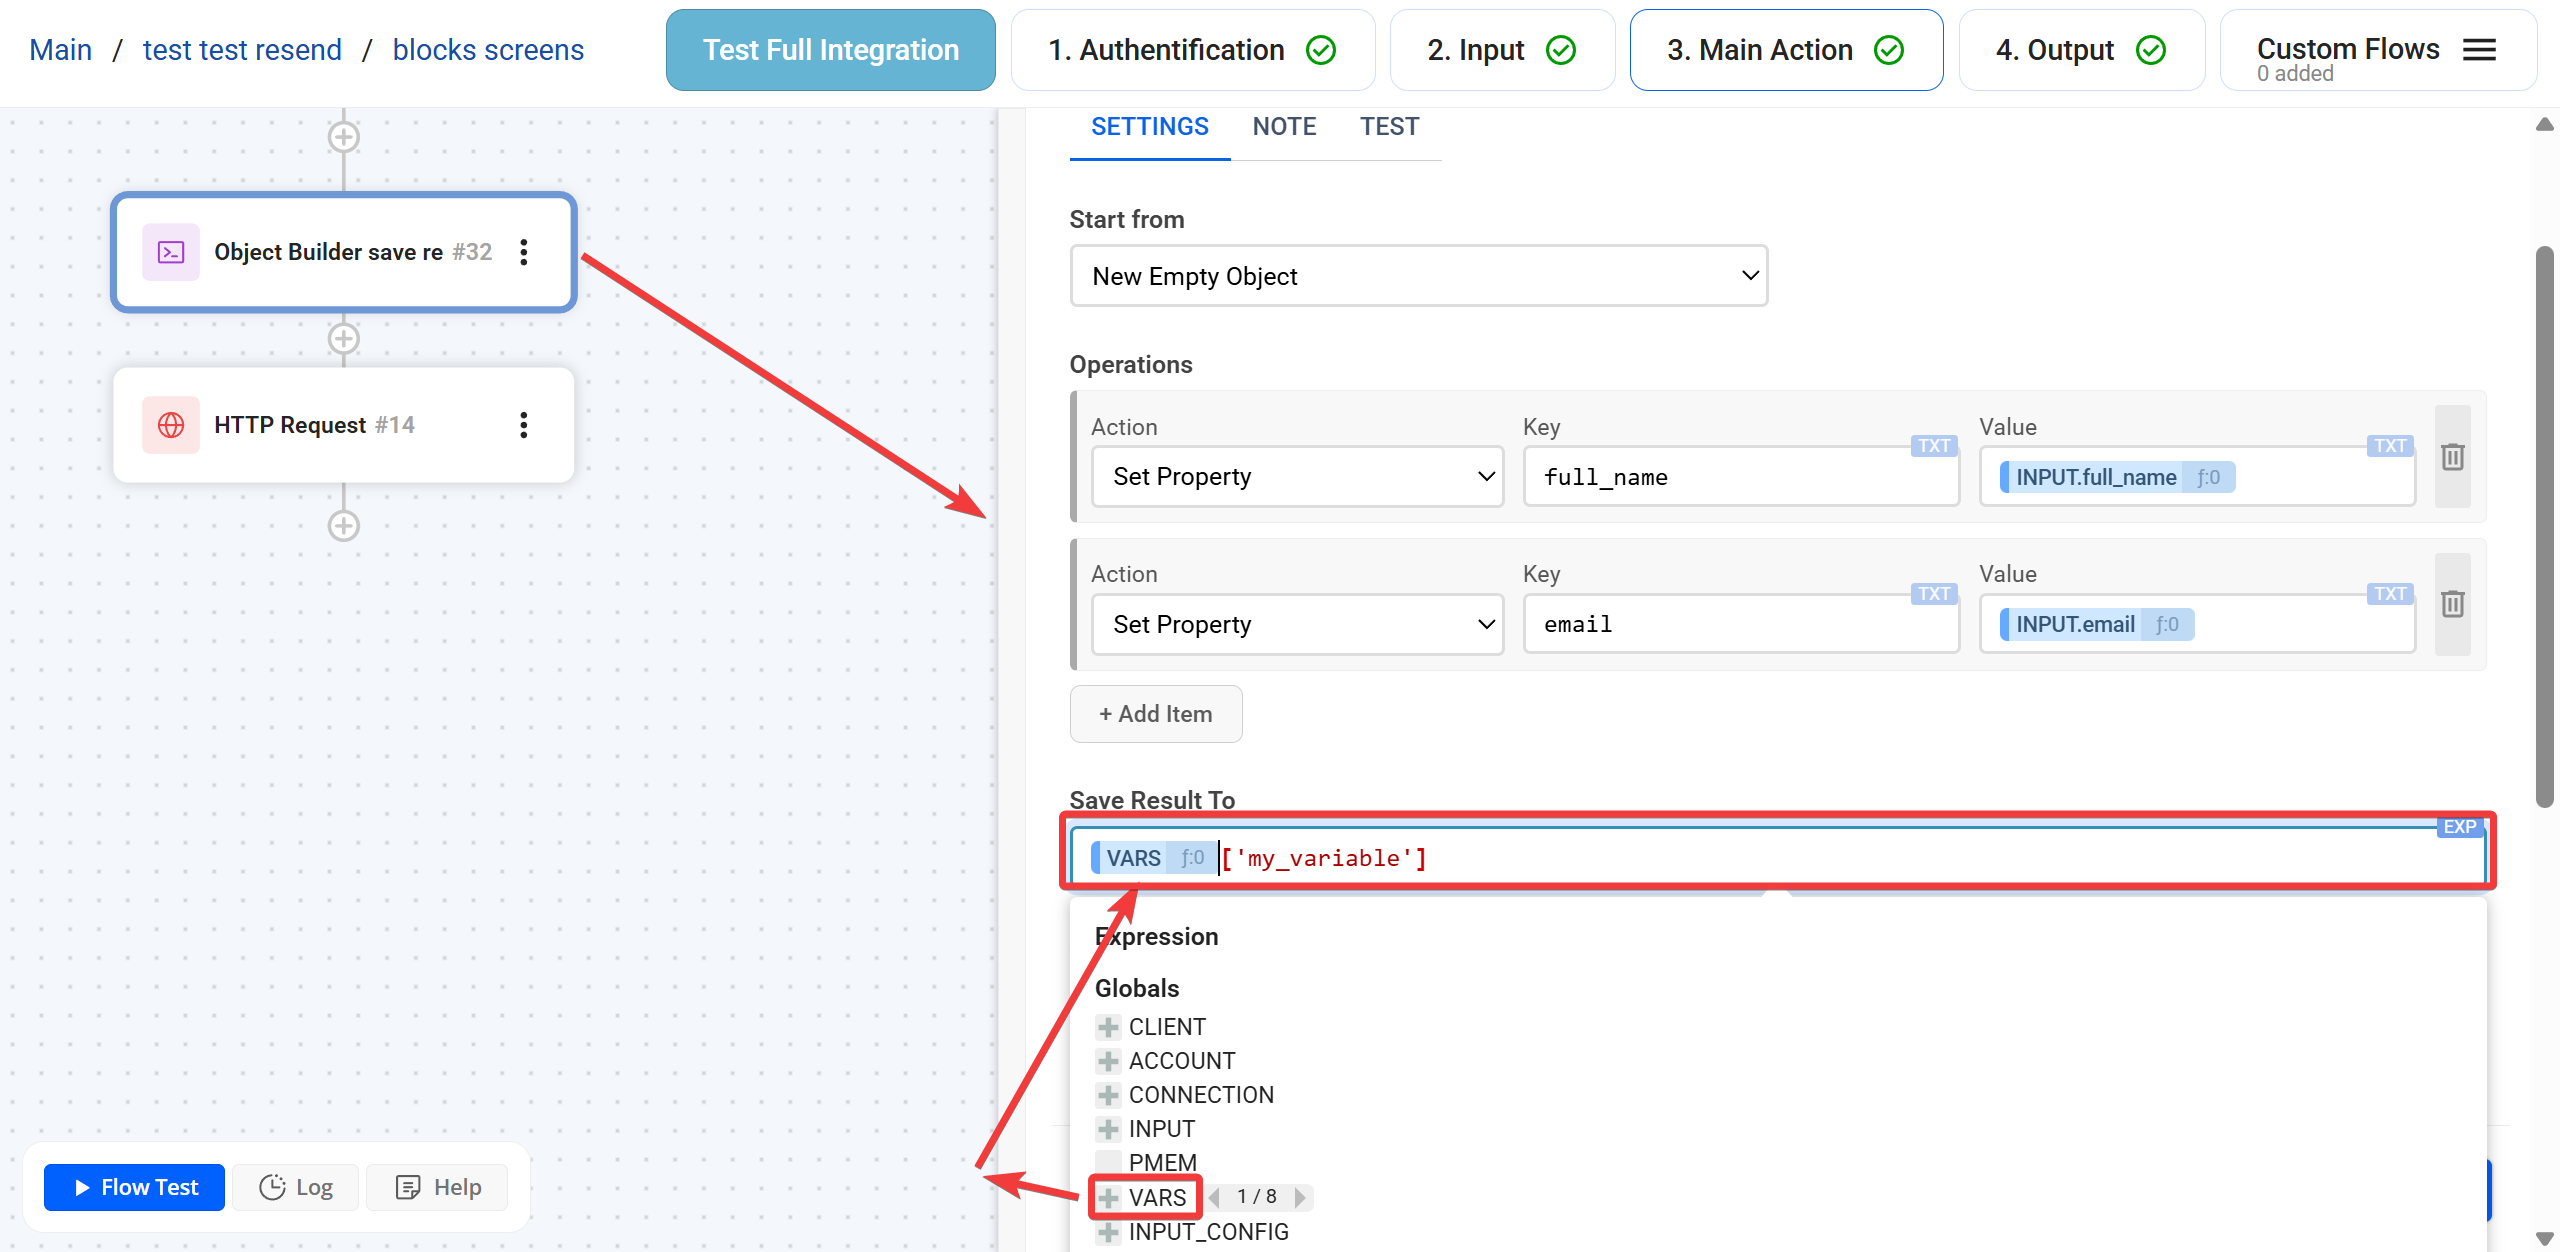Viewport: 2560px width, 1252px height.
Task: Open the Custom Flows hamburger menu
Action: click(2479, 50)
